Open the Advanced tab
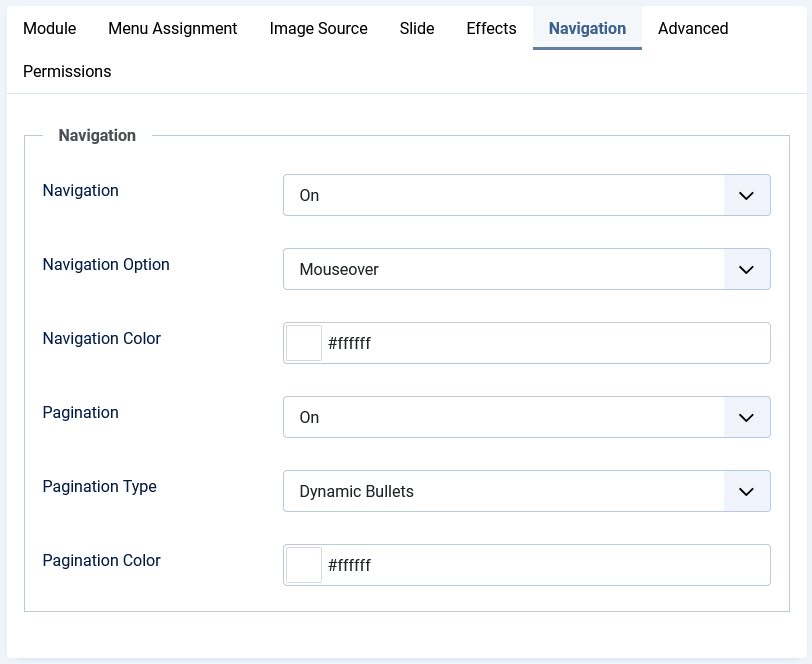Image resolution: width=812 pixels, height=664 pixels. point(693,28)
